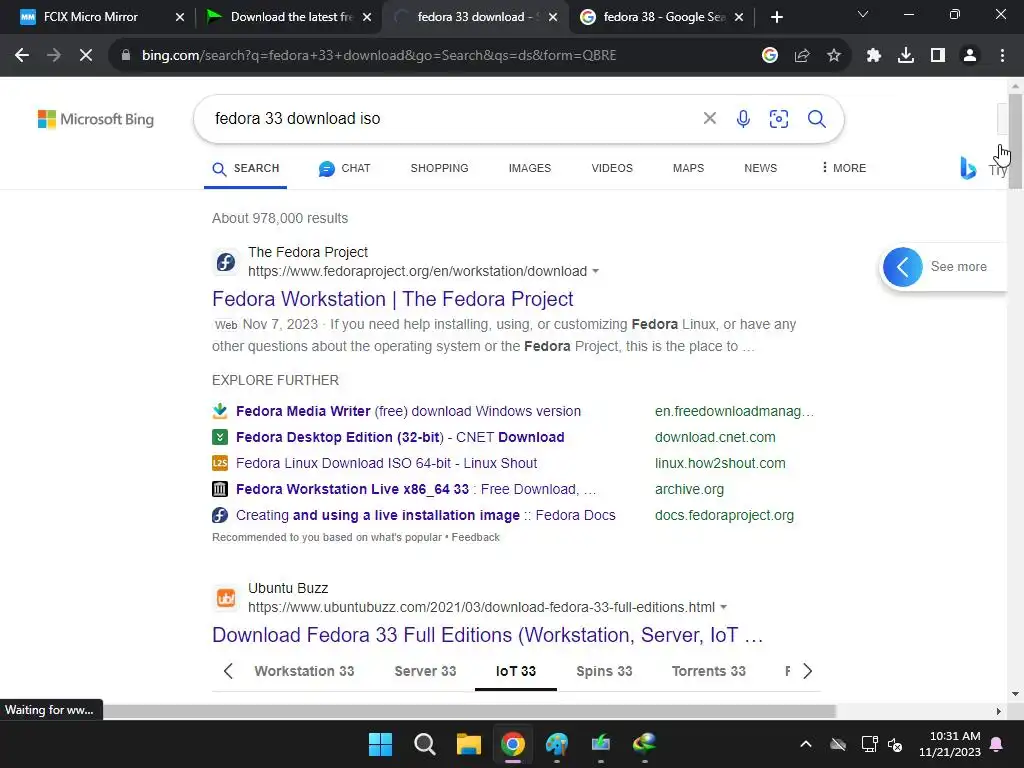The width and height of the screenshot is (1024, 768).
Task: Select the SHOPPING search tab
Action: pyautogui.click(x=440, y=168)
